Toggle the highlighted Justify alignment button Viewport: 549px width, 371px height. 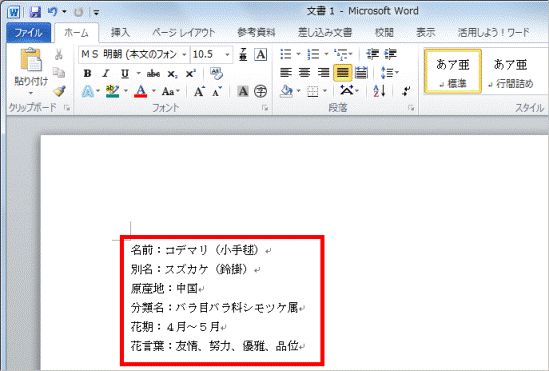(342, 72)
